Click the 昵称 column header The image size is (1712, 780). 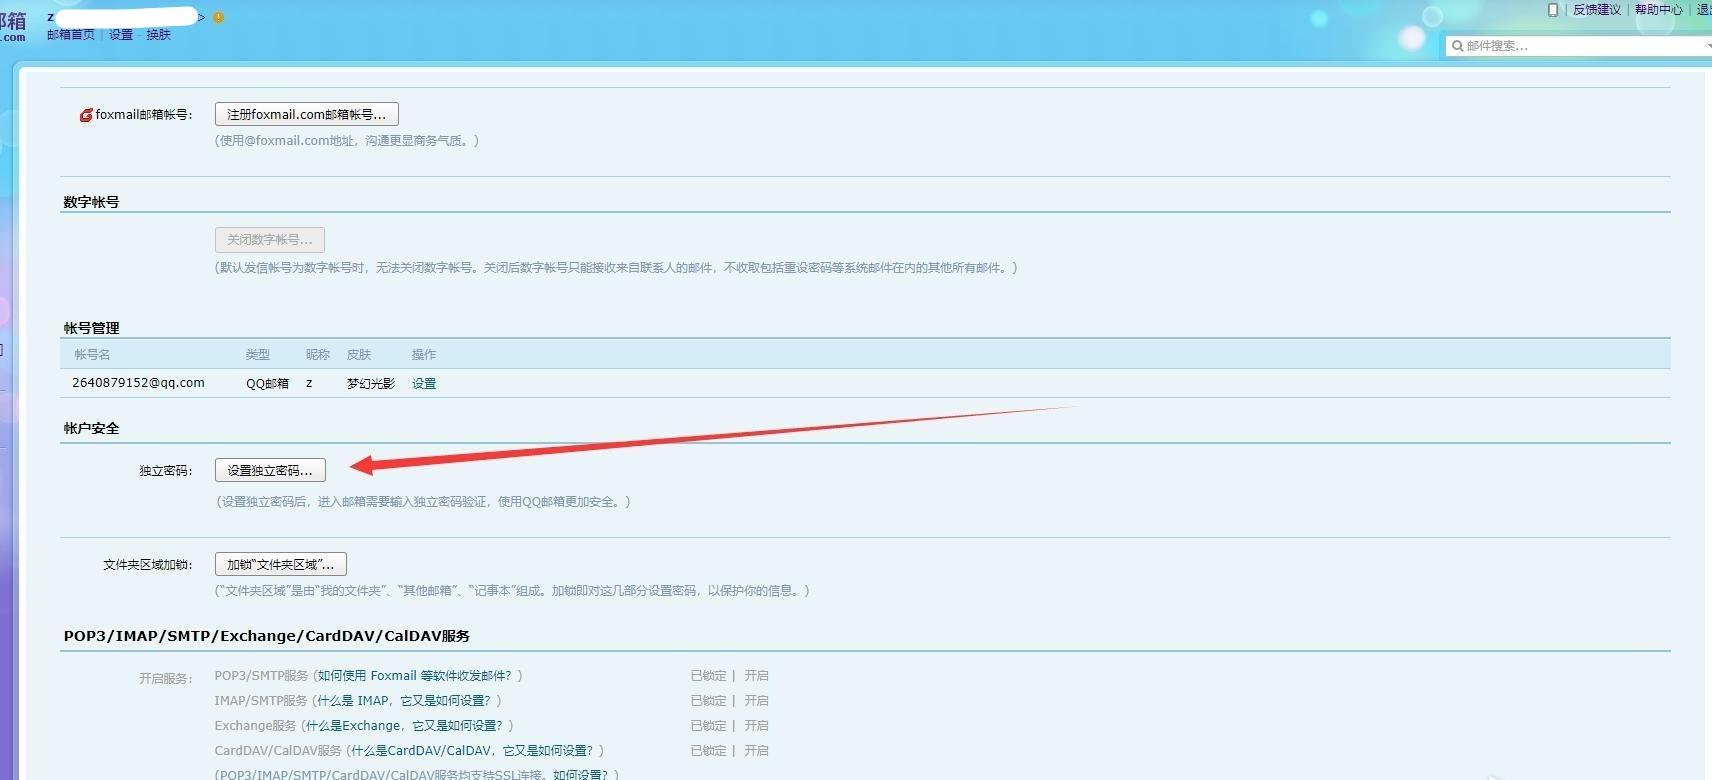coord(318,354)
